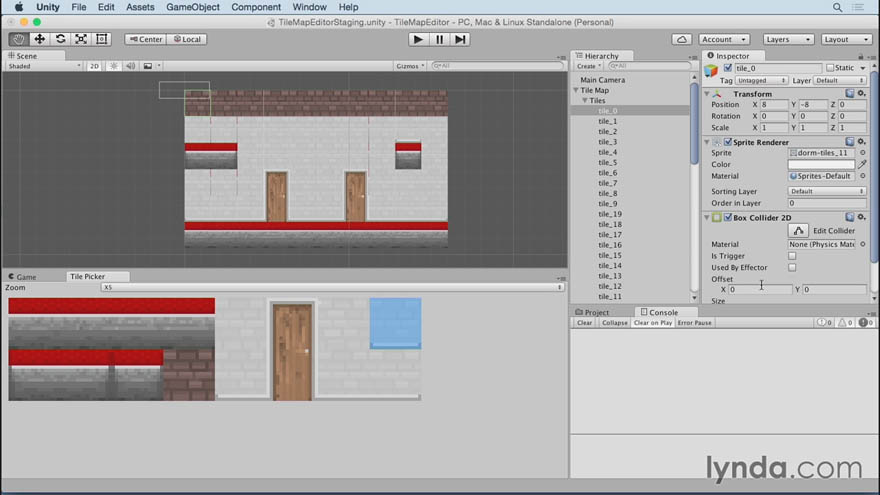Open the Tag Untagged dropdown
Viewport: 880px width, 495px height.
(761, 81)
